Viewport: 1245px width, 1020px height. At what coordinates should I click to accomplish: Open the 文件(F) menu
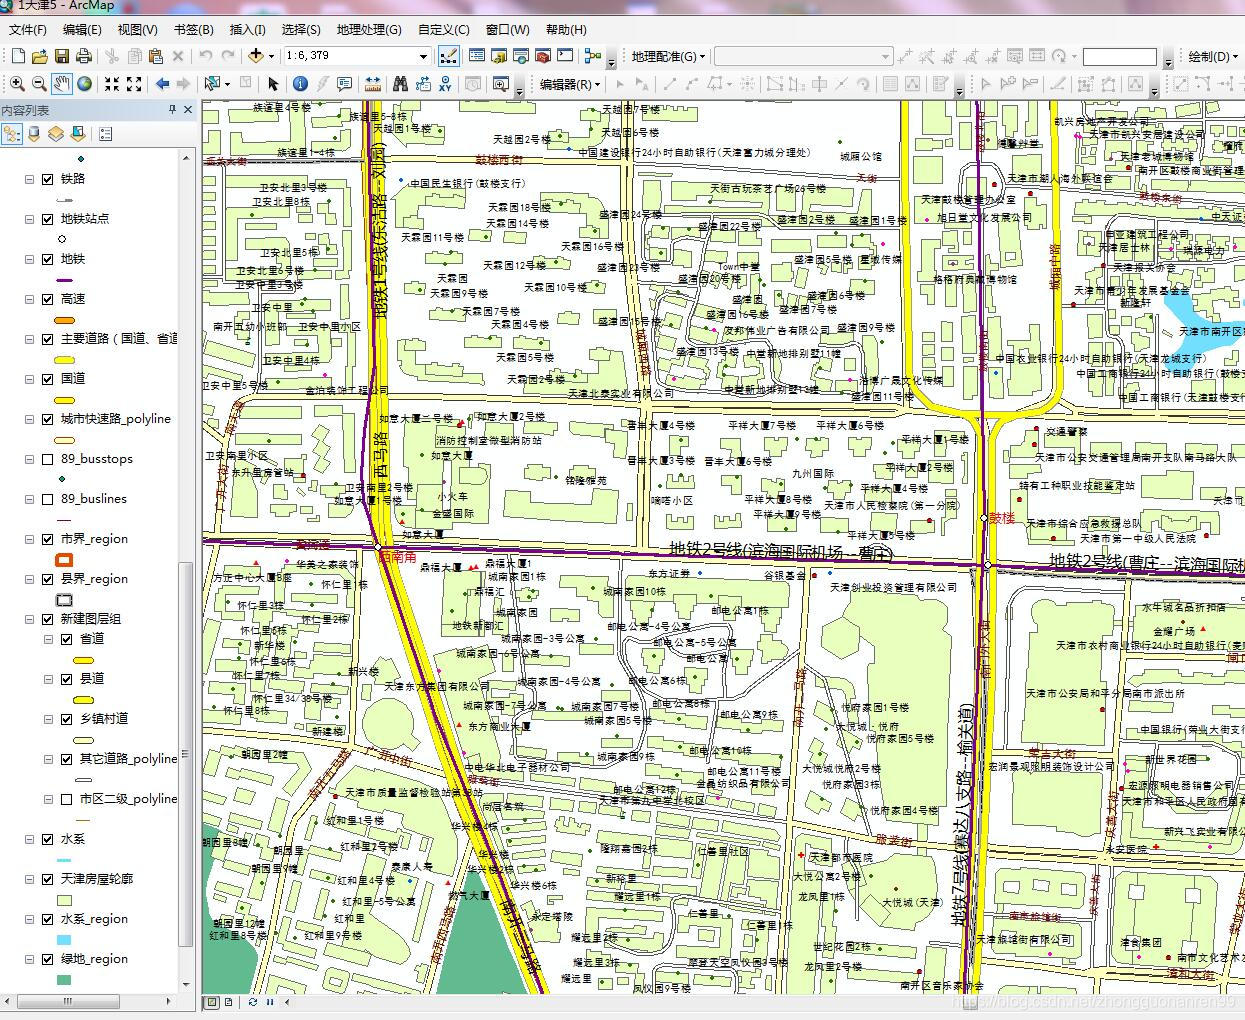tap(28, 30)
